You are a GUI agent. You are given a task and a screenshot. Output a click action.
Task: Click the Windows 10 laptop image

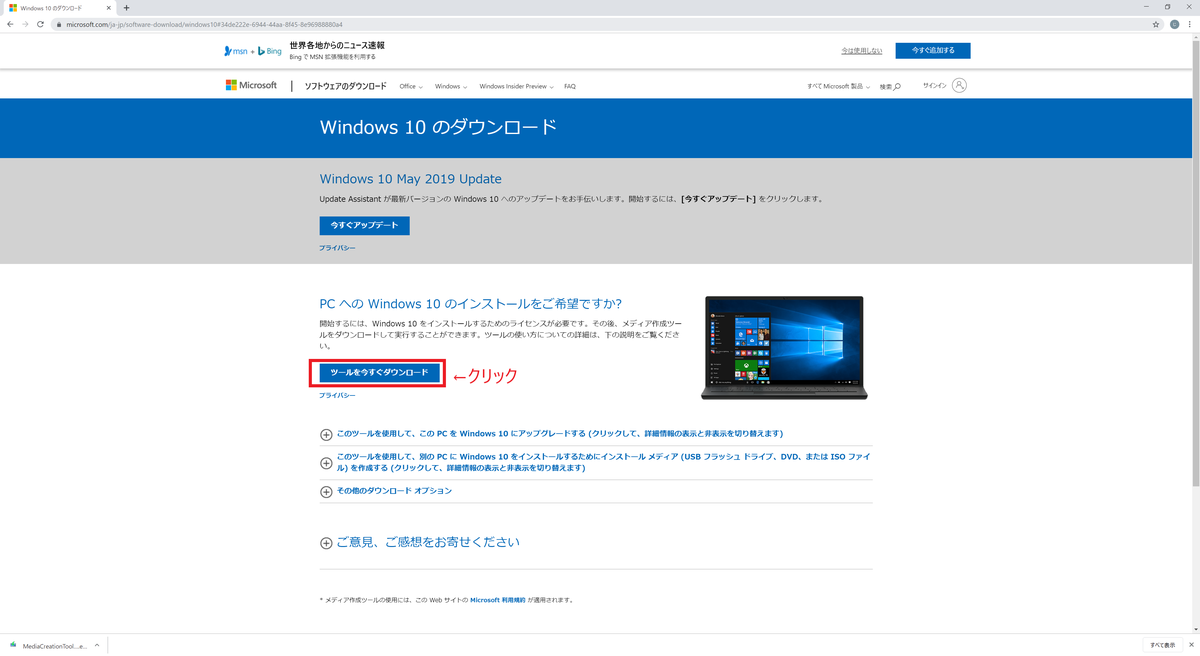pyautogui.click(x=783, y=348)
